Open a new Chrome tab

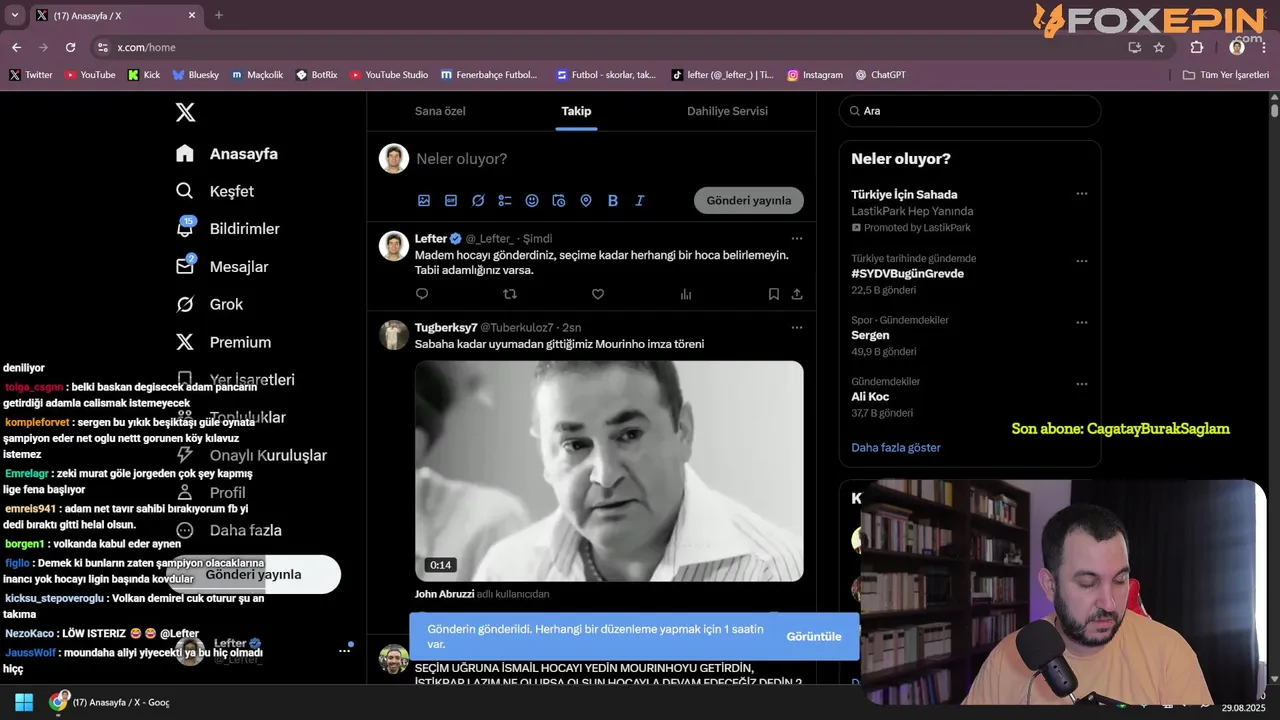point(219,15)
